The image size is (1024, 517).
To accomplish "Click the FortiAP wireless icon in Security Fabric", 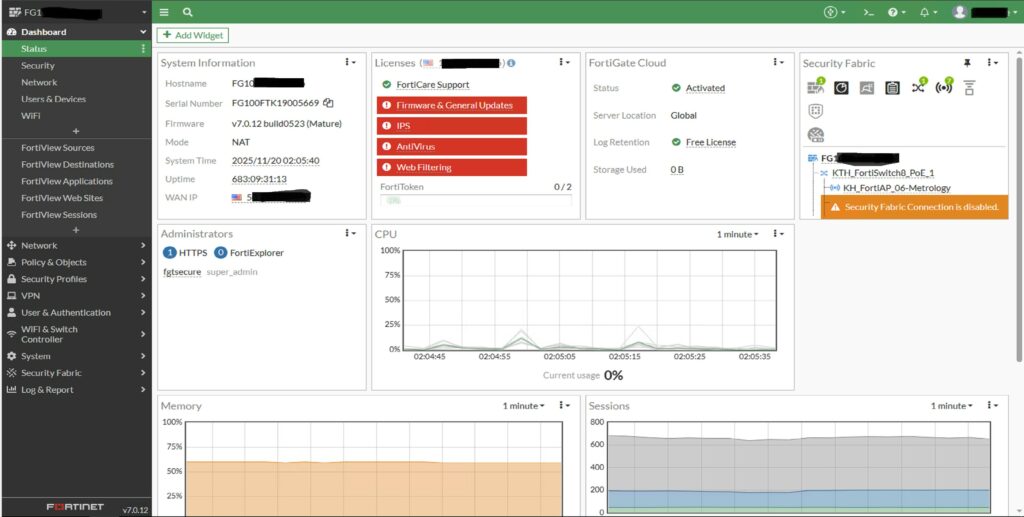I will pos(943,88).
